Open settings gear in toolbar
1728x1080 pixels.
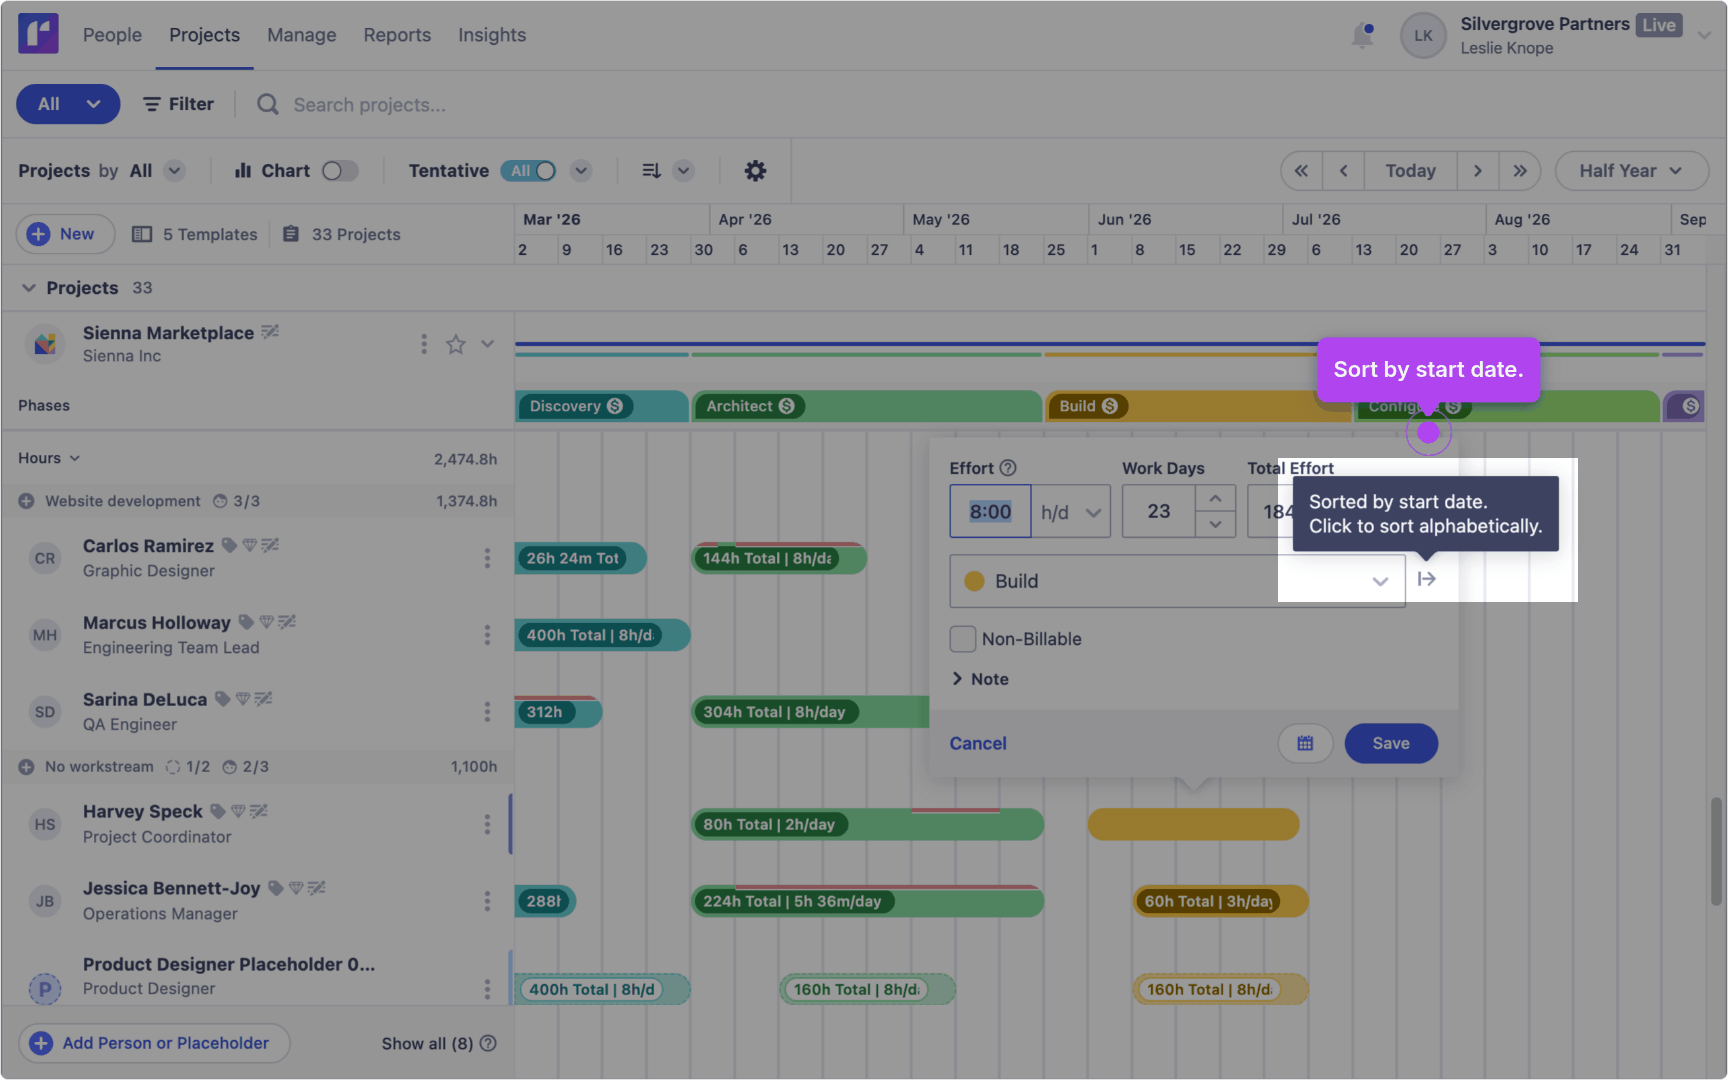755,171
